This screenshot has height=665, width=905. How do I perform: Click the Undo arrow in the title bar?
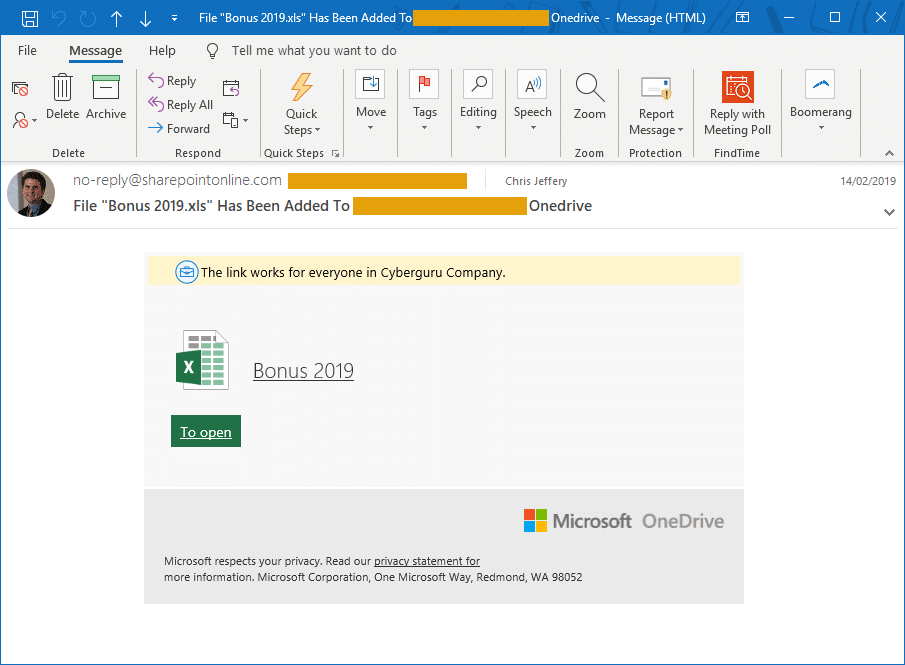(59, 18)
